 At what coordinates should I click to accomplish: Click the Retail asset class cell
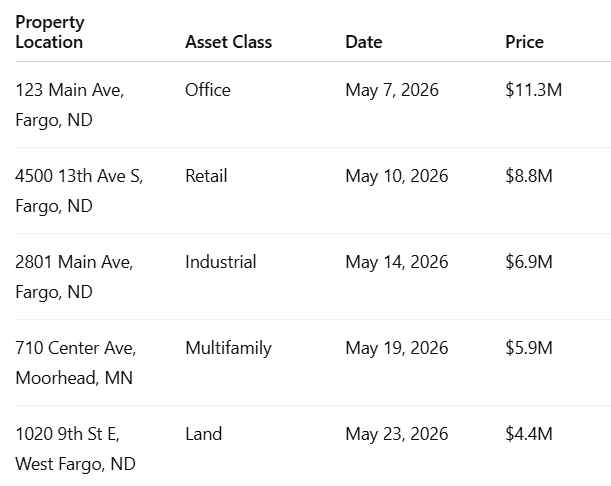[206, 176]
